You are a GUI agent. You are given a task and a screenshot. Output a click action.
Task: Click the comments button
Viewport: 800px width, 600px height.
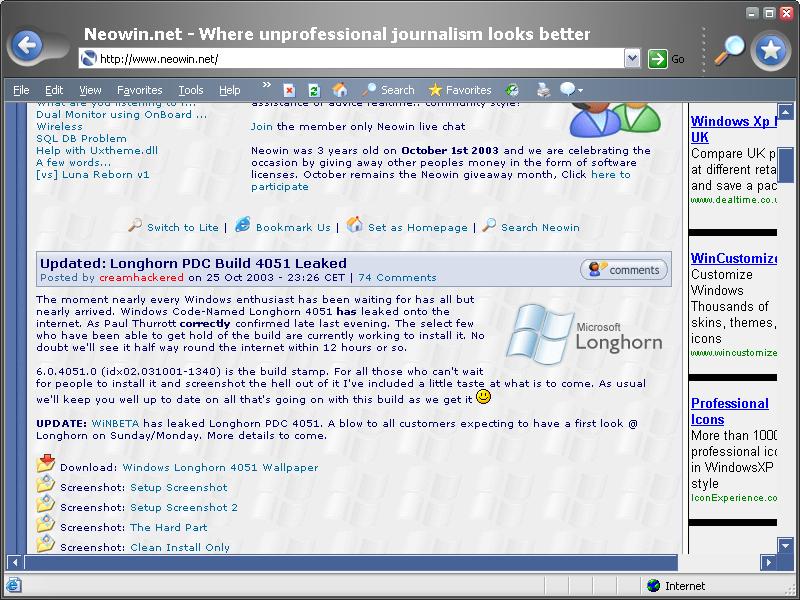pyautogui.click(x=624, y=269)
